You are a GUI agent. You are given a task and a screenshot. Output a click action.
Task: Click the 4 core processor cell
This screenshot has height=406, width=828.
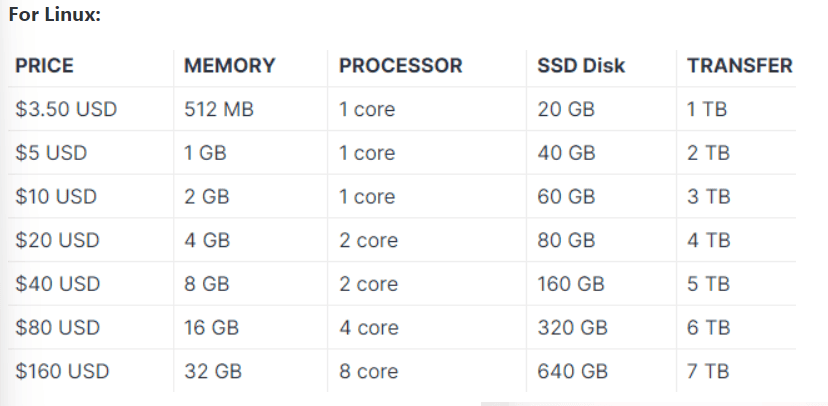(x=369, y=328)
